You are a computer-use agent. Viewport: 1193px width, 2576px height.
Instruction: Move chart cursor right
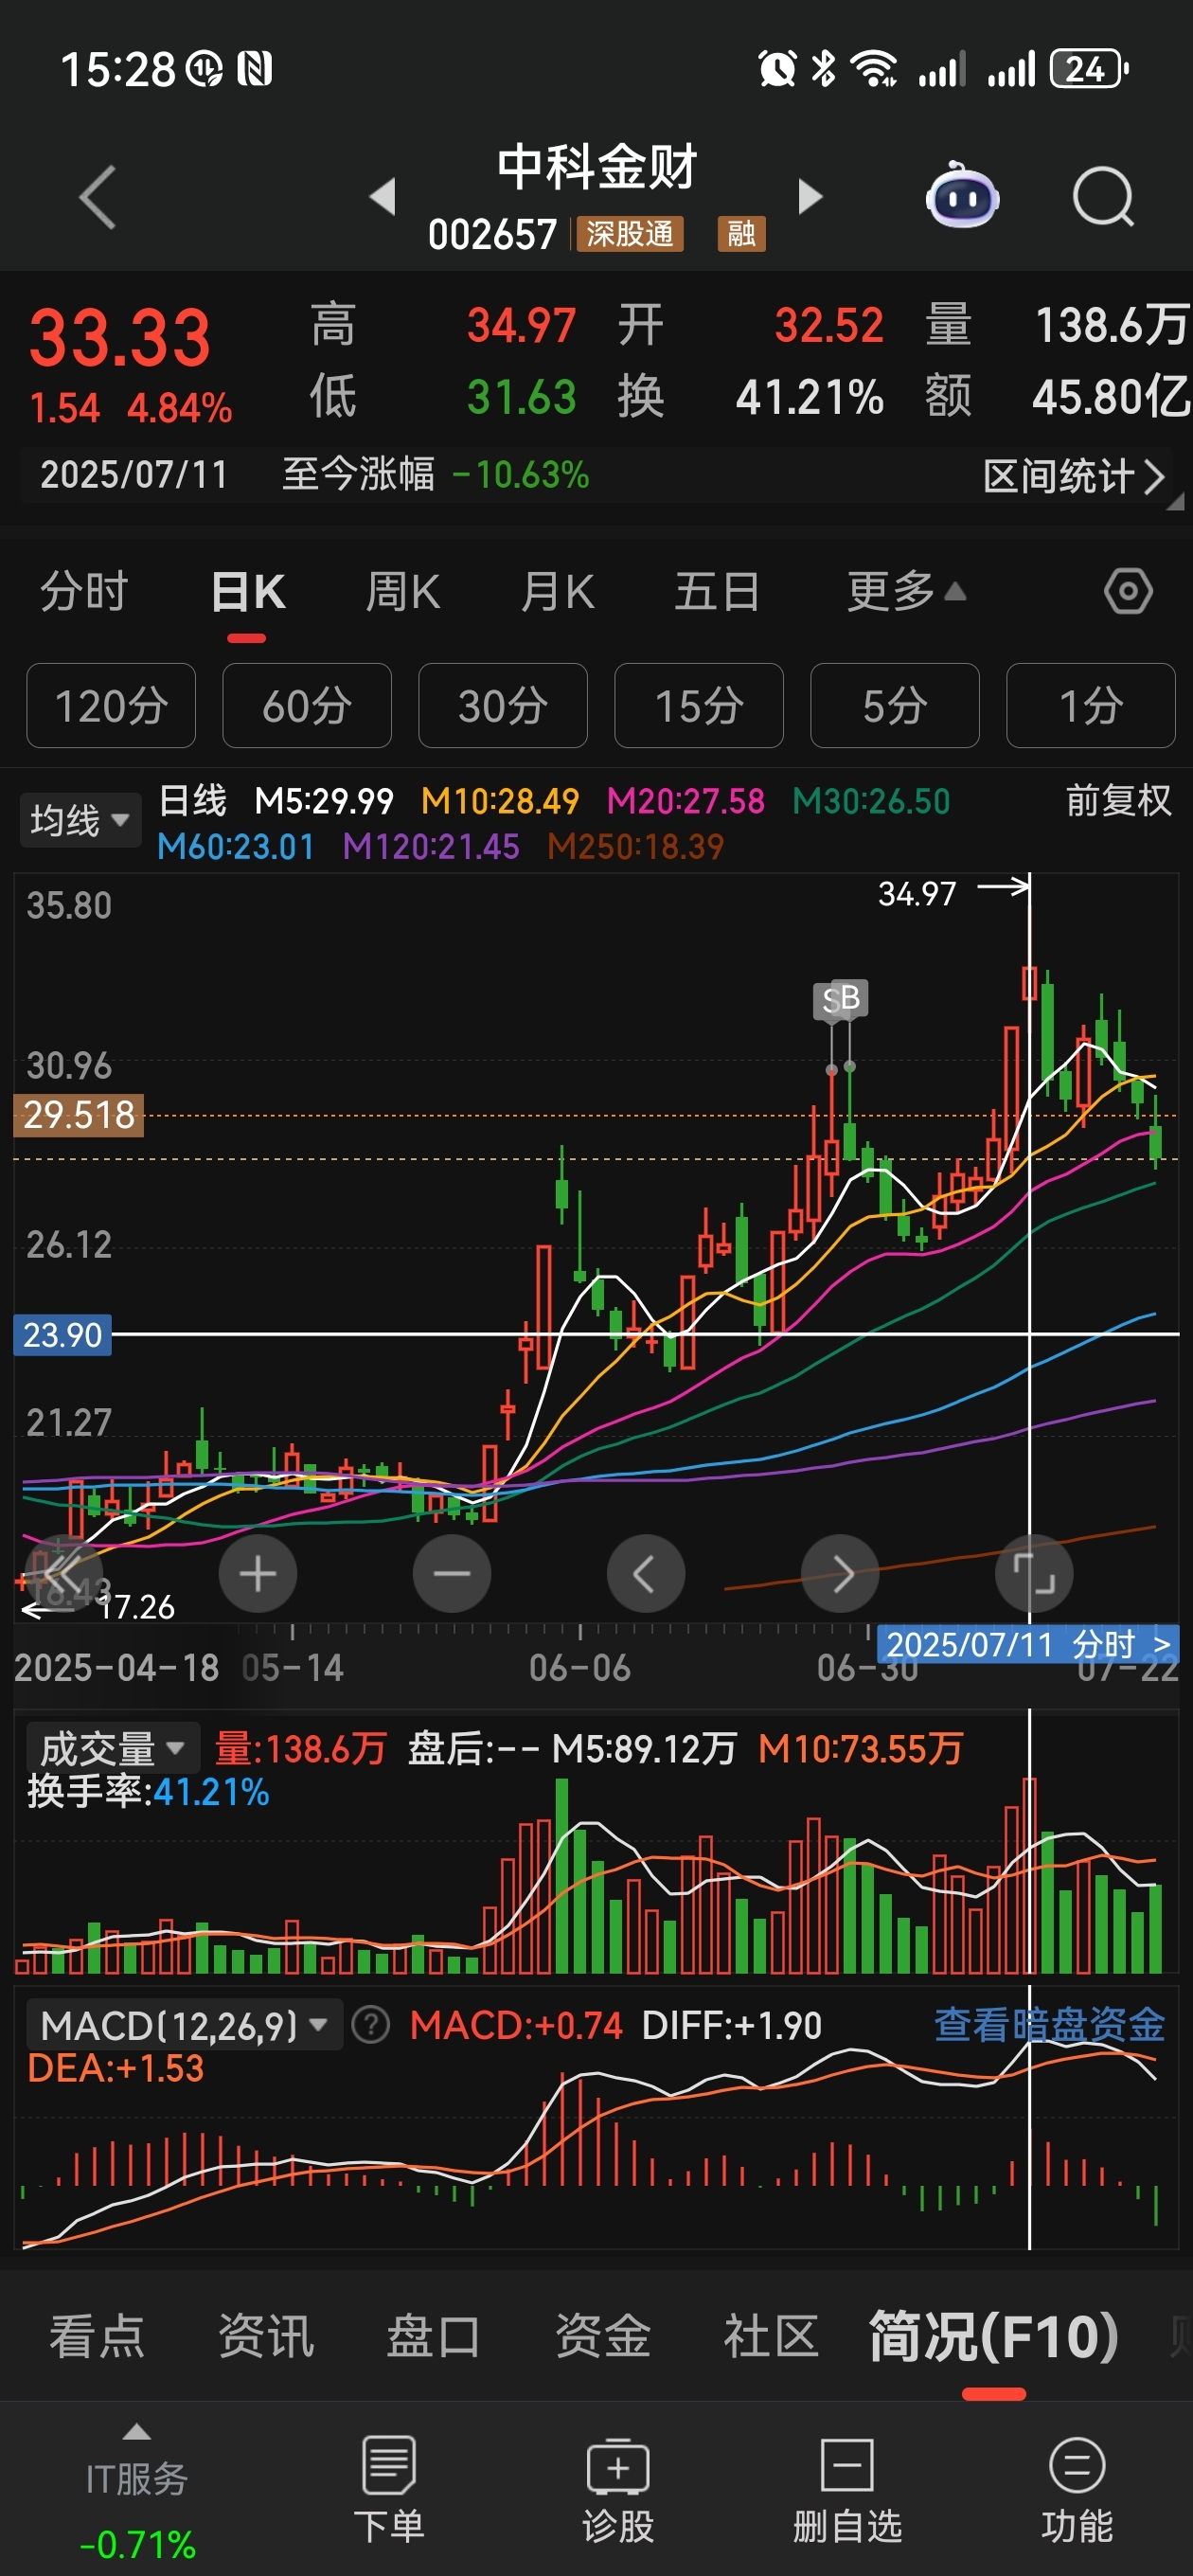click(x=840, y=1574)
